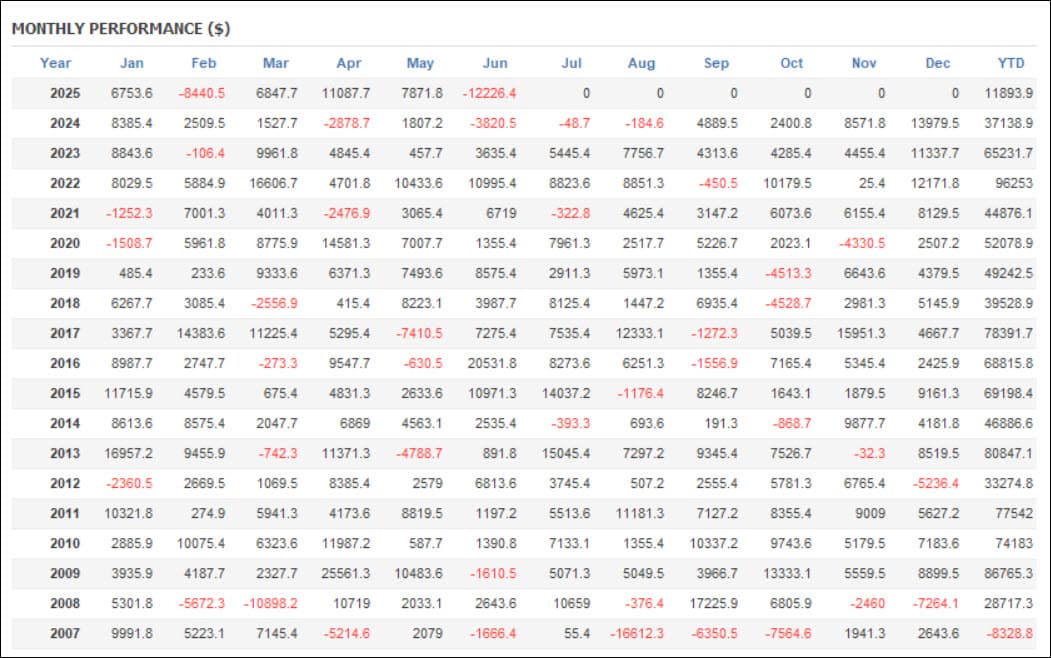Screen dimensions: 1051x658
Task: Click the -16612.3 August 2007 value
Action: tap(637, 633)
